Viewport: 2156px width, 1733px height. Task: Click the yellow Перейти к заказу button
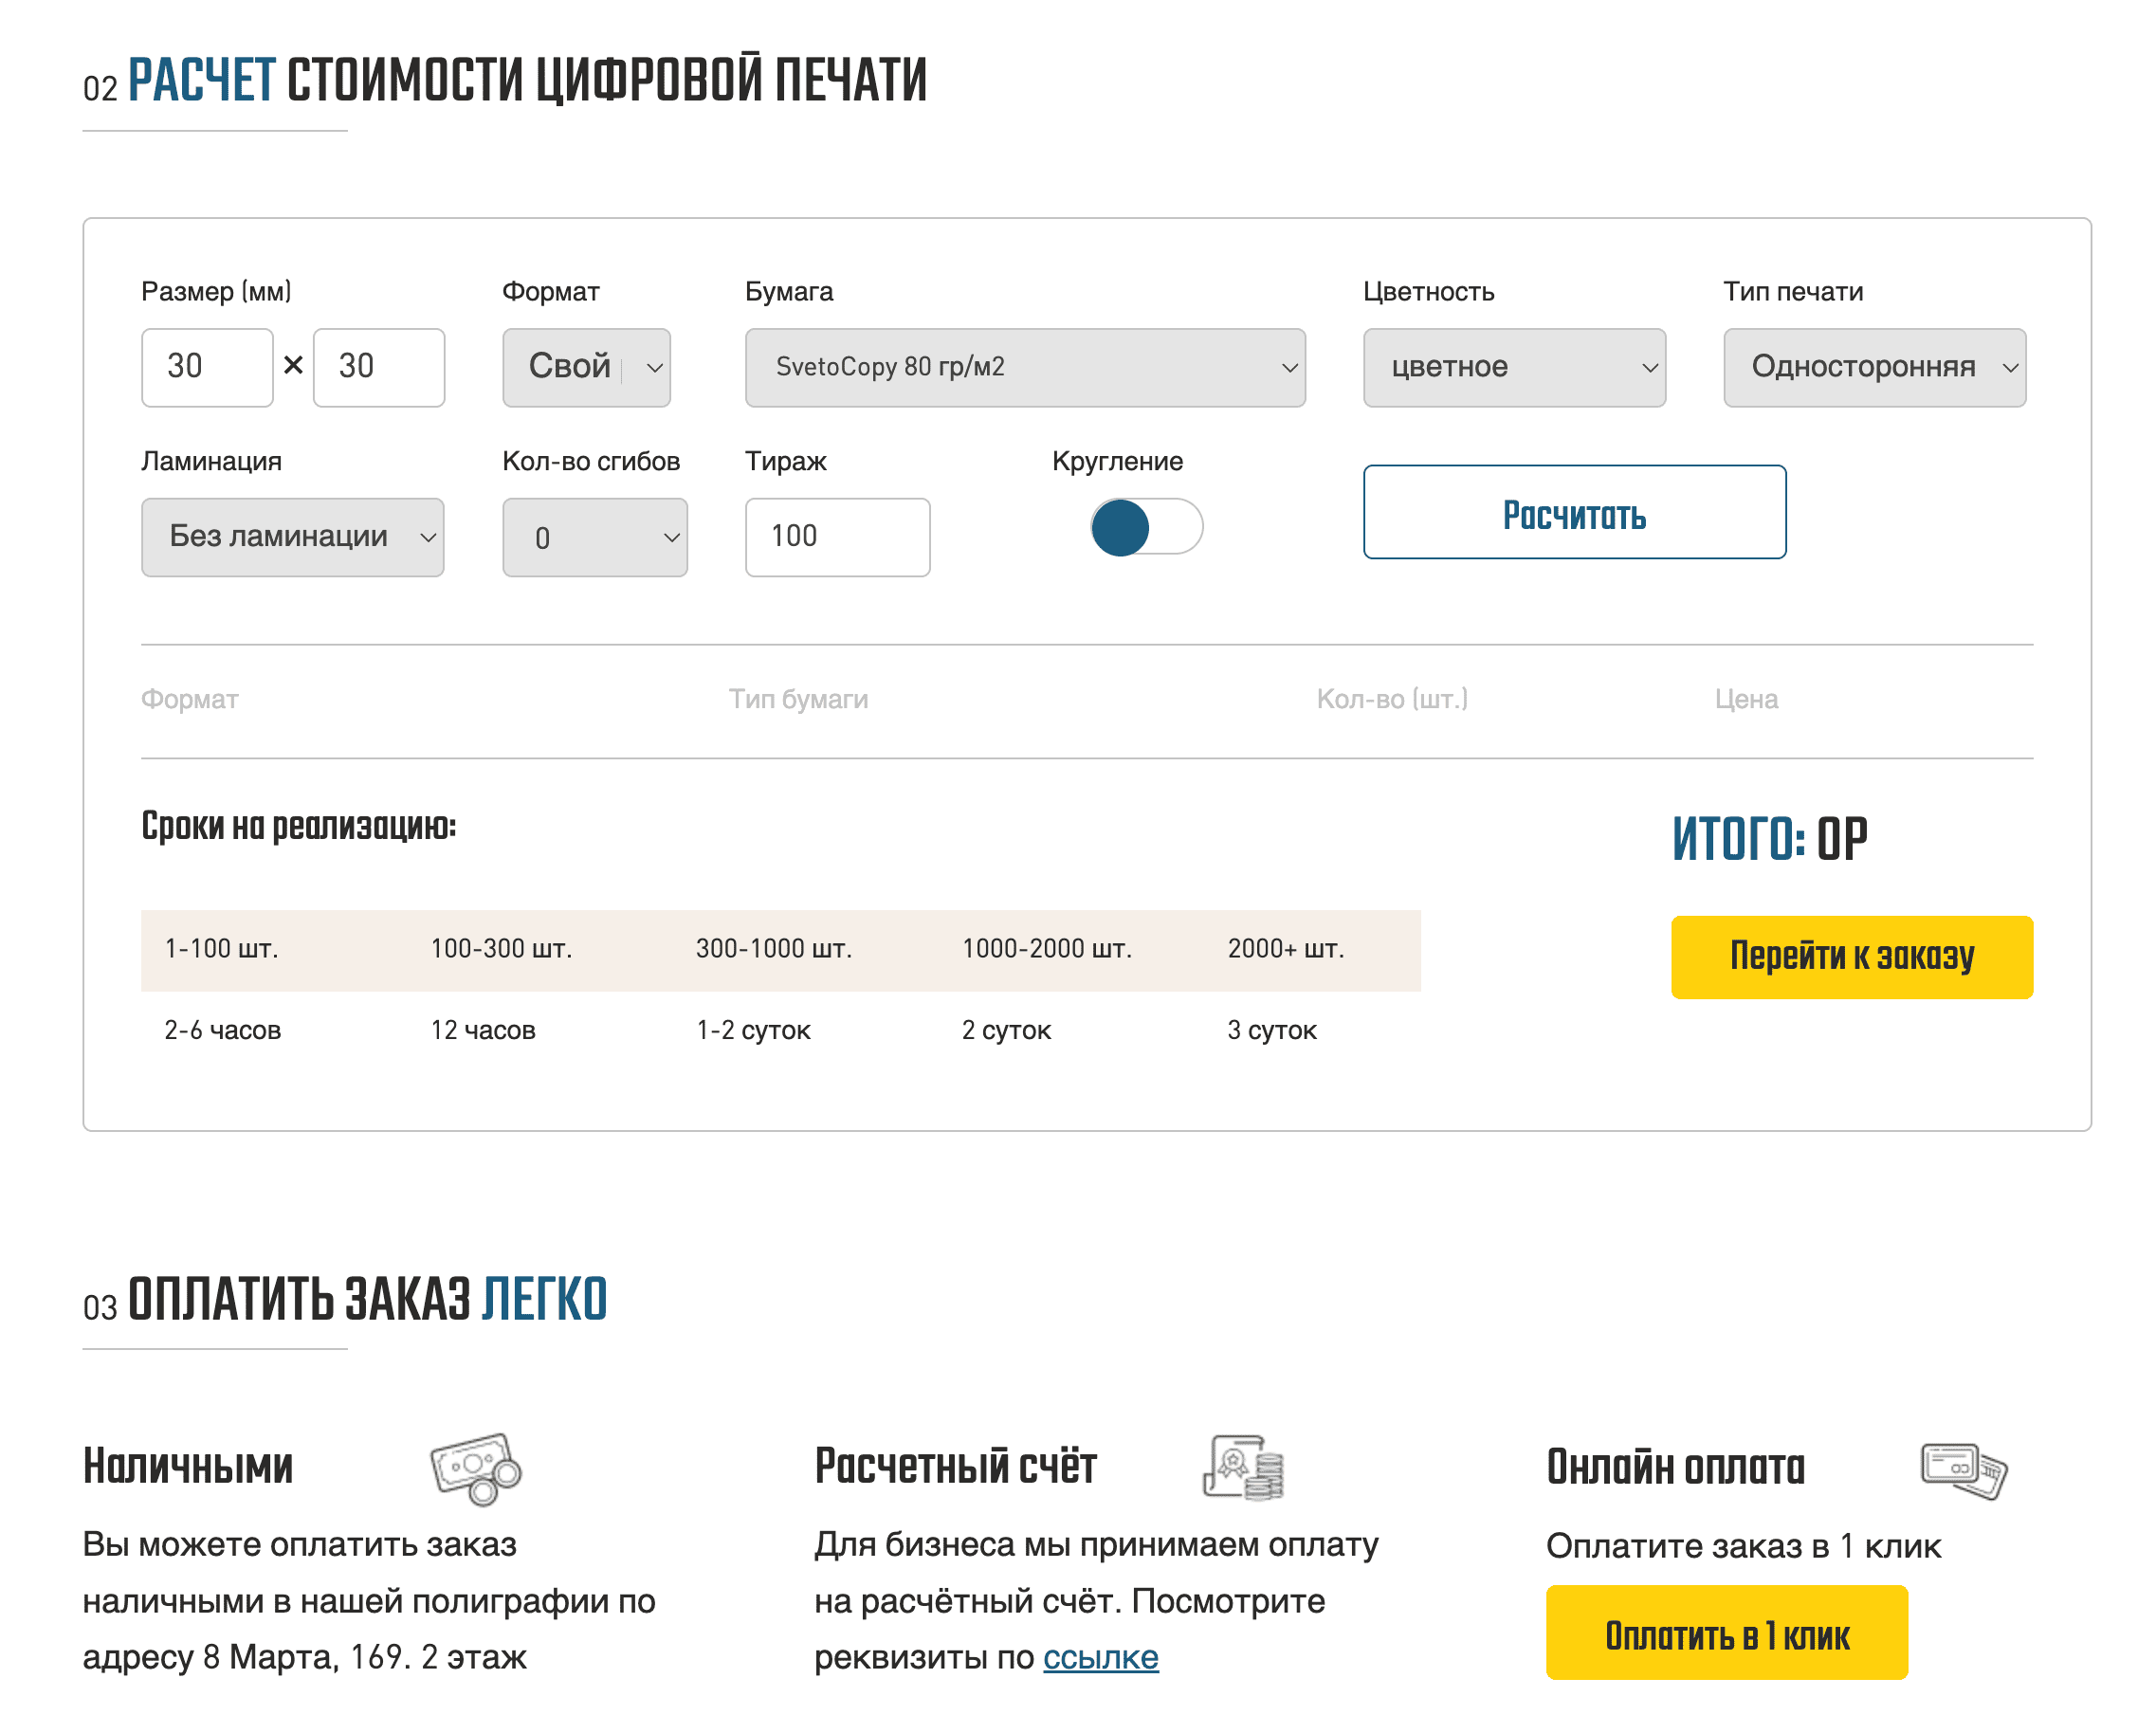[1852, 957]
